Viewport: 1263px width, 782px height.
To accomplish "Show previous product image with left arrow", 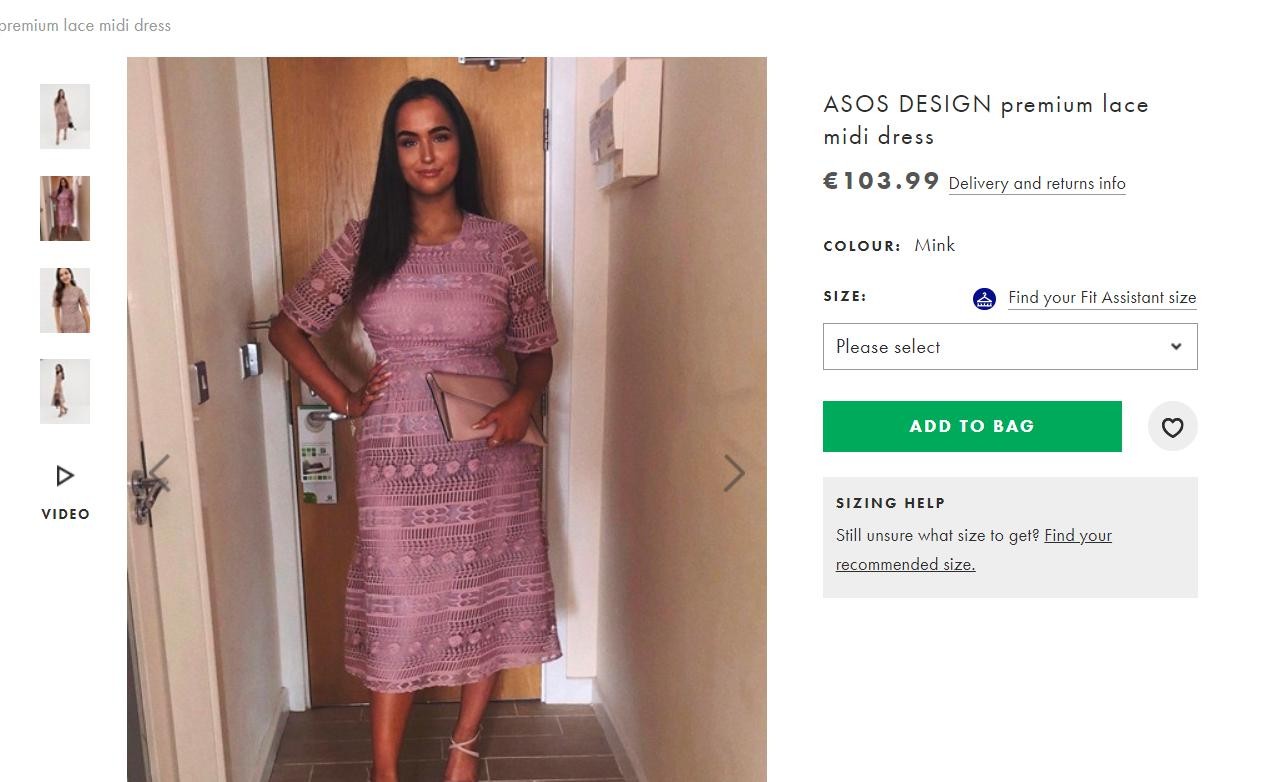I will click(x=159, y=474).
